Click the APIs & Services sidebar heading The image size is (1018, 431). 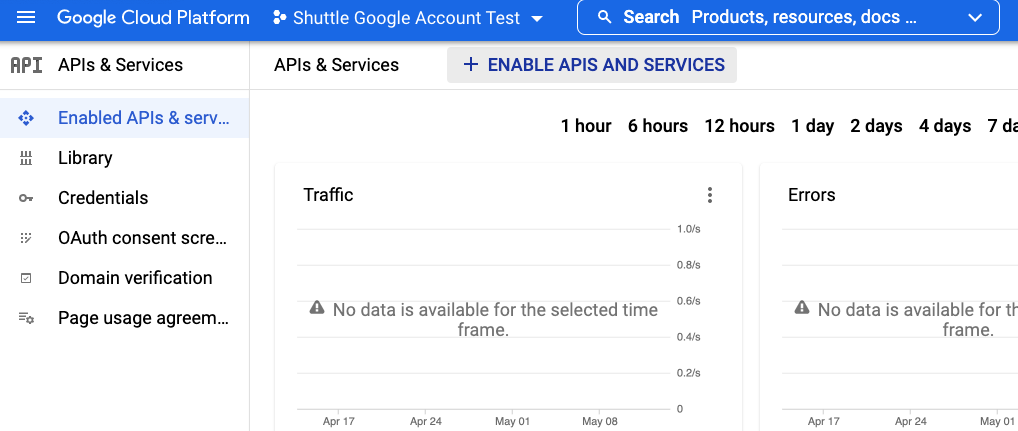(x=121, y=65)
